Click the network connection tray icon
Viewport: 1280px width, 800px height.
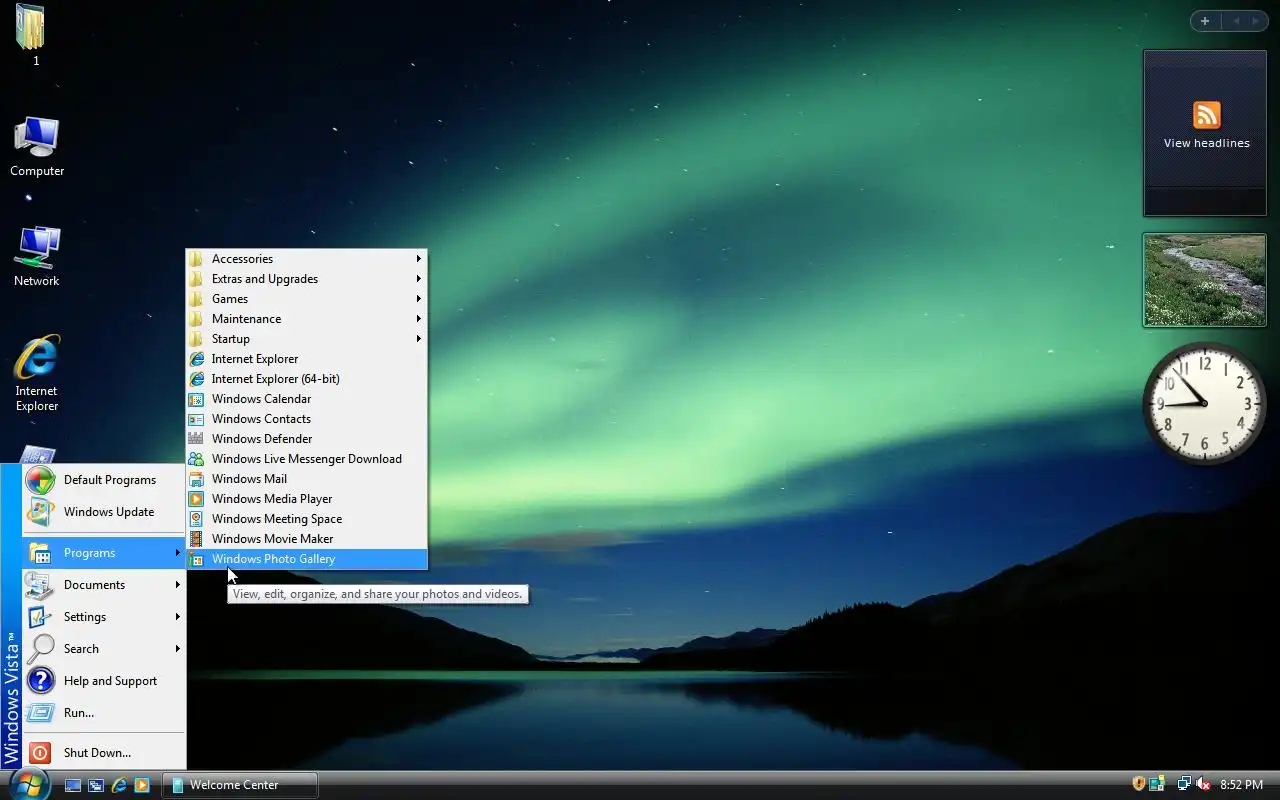point(1184,785)
